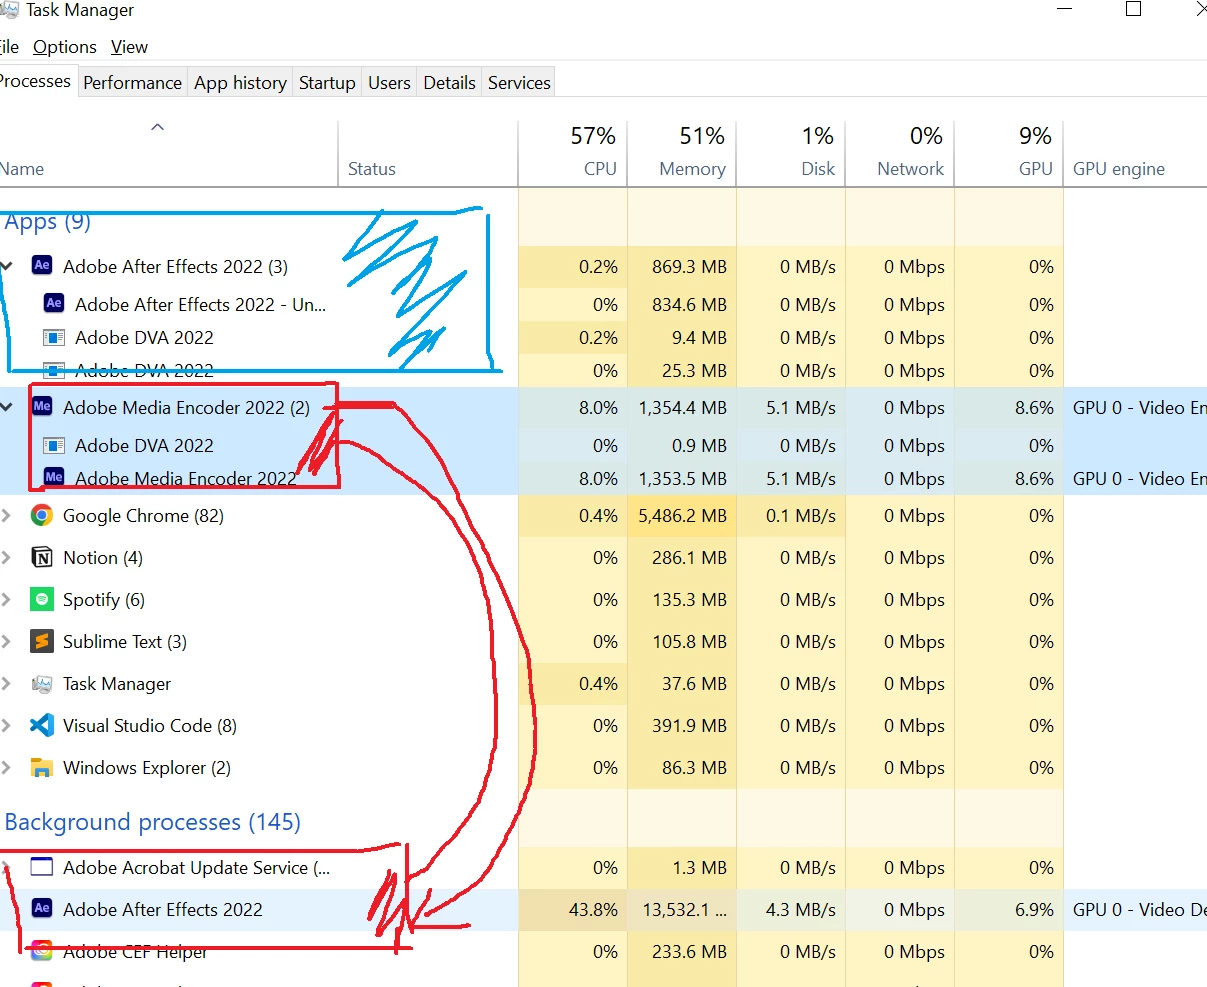This screenshot has width=1207, height=987.
Task: Click the Sublime Text icon
Action: (x=42, y=641)
